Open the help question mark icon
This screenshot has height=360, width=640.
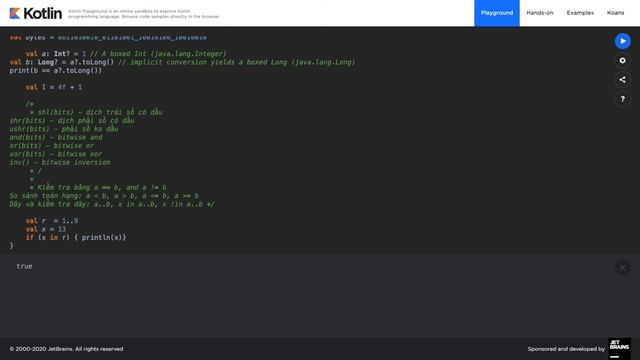click(x=622, y=99)
